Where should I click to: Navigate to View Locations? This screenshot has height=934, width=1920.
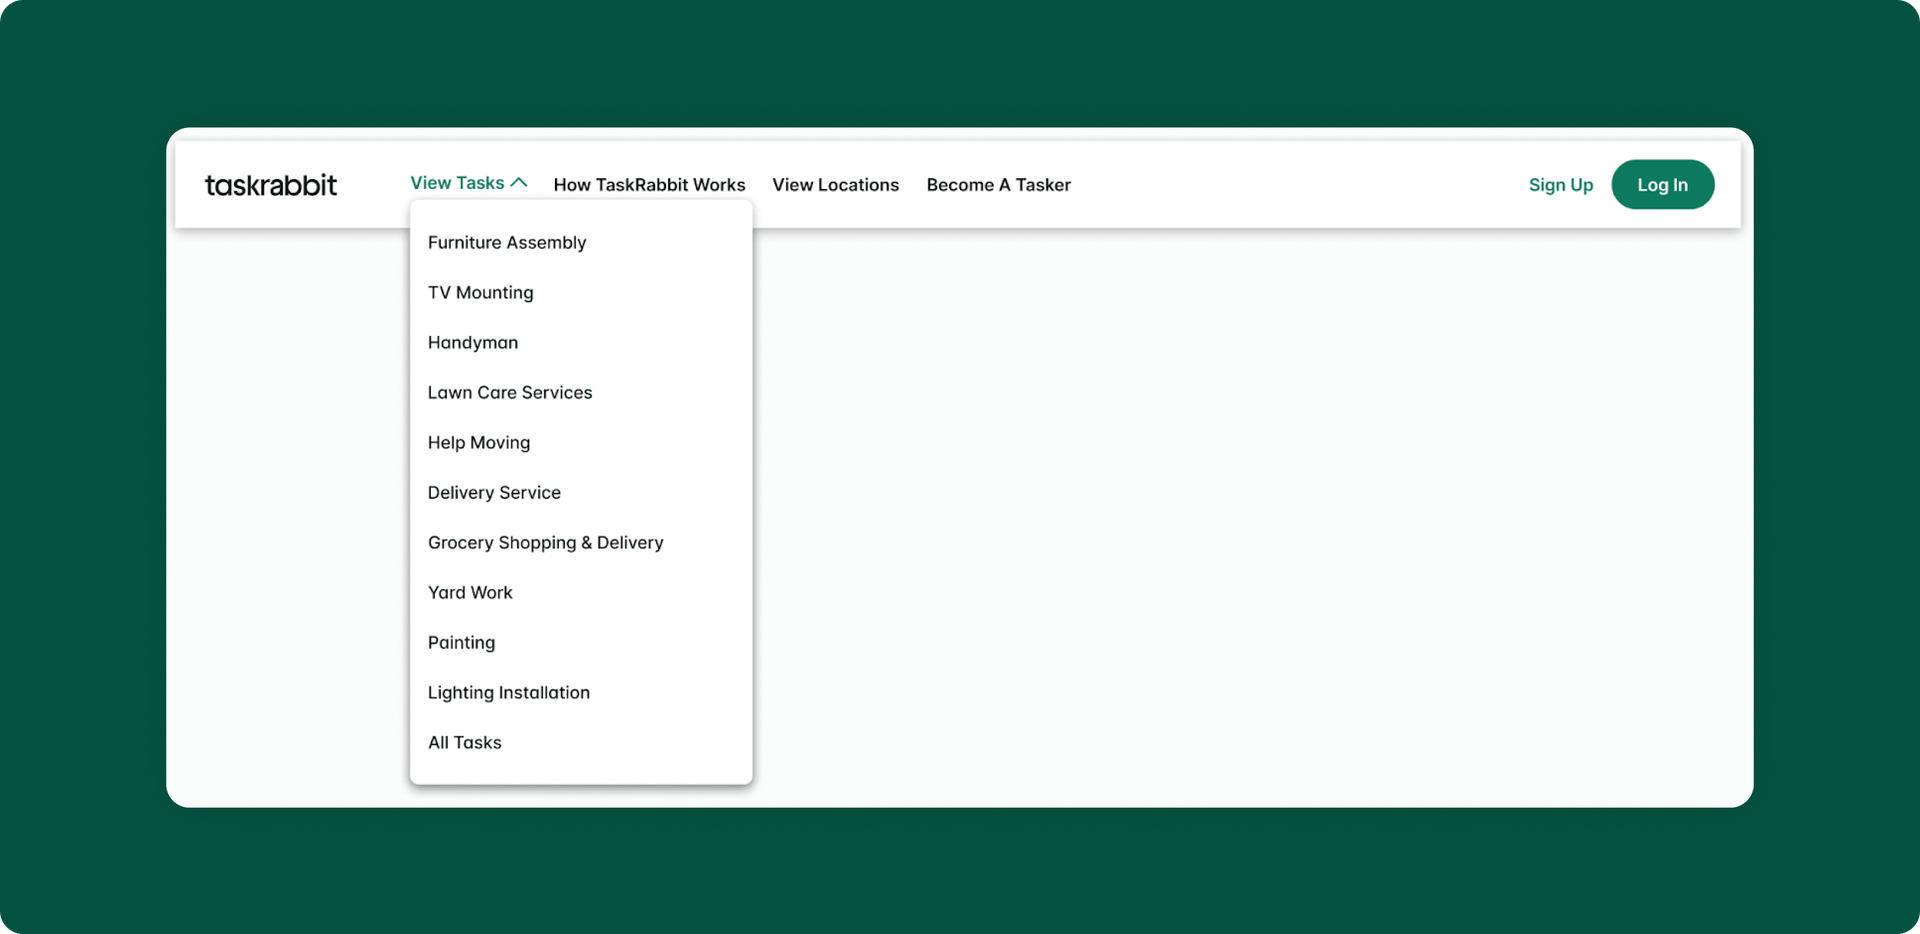coord(835,184)
